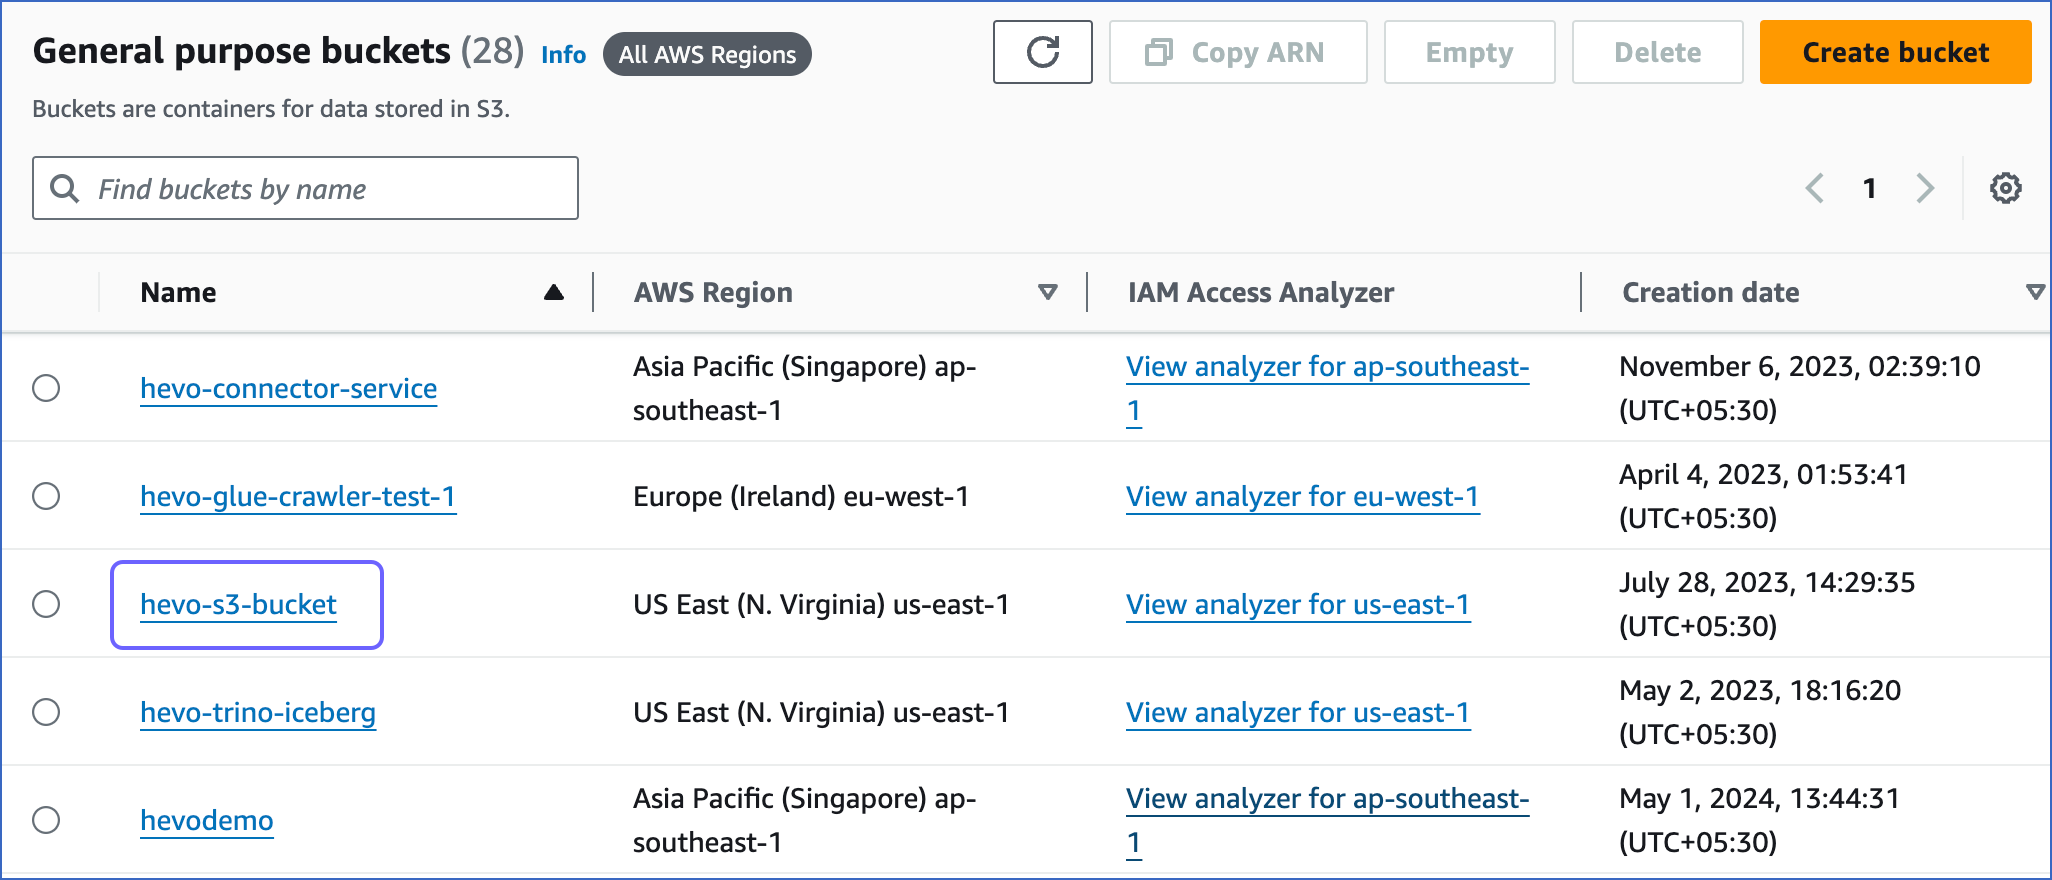Open hevo-glue-crawler-test-1 bucket

[x=298, y=496]
